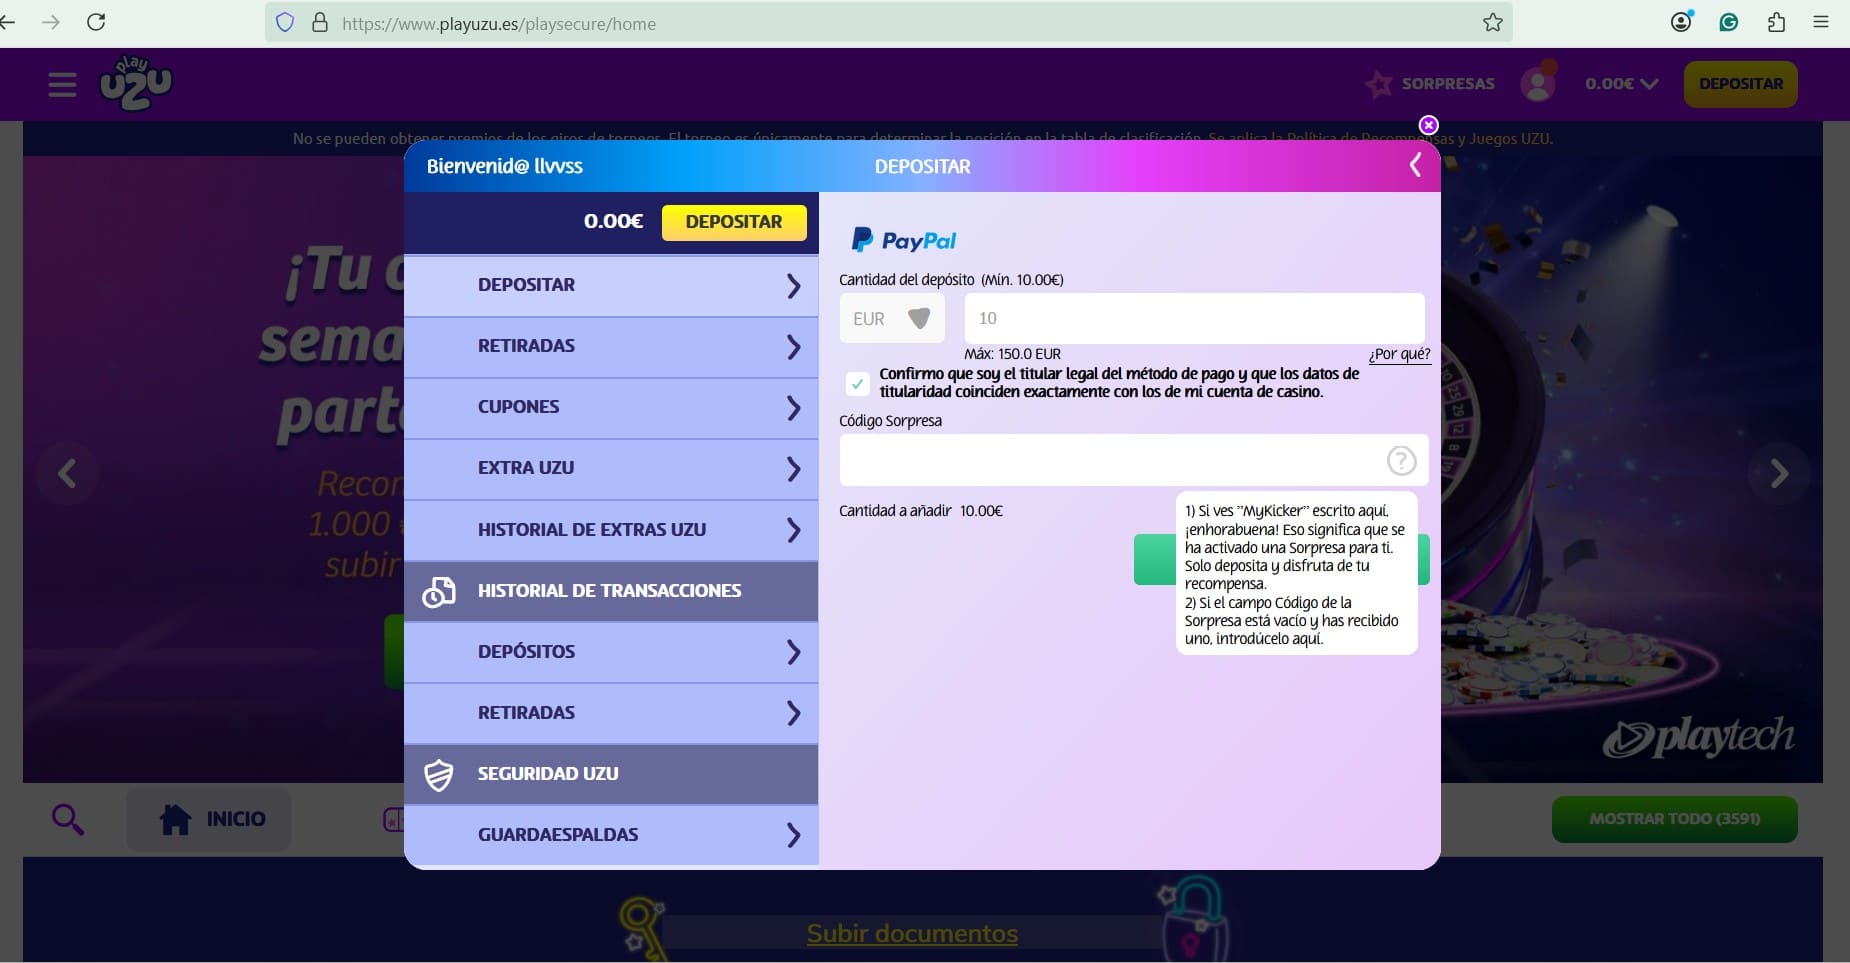Click the search magnifier icon
The height and width of the screenshot is (963, 1850).
click(68, 819)
